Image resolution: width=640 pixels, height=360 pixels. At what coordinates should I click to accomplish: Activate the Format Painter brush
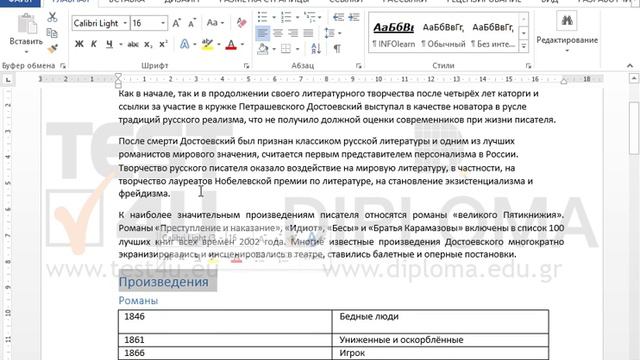52,49
